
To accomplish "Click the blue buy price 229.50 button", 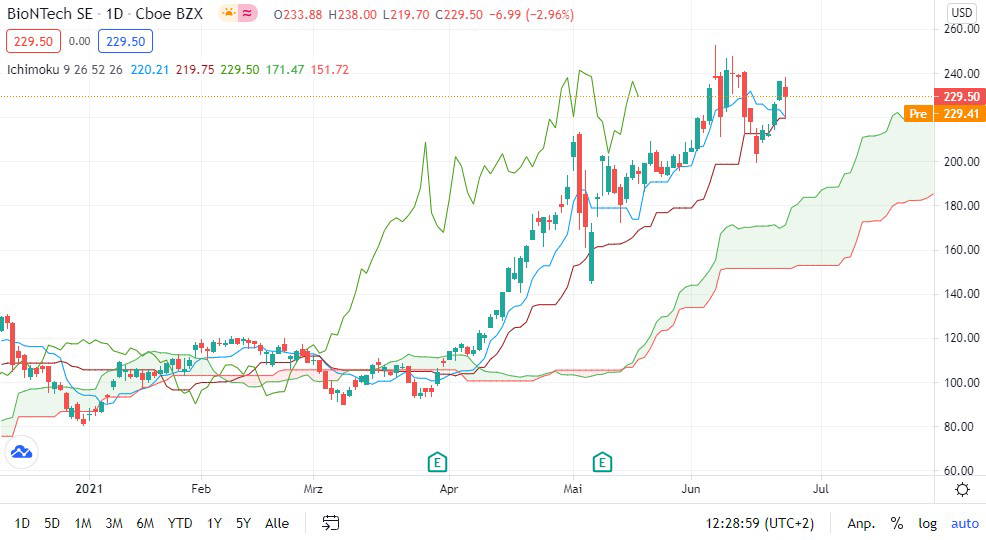I will (x=125, y=41).
